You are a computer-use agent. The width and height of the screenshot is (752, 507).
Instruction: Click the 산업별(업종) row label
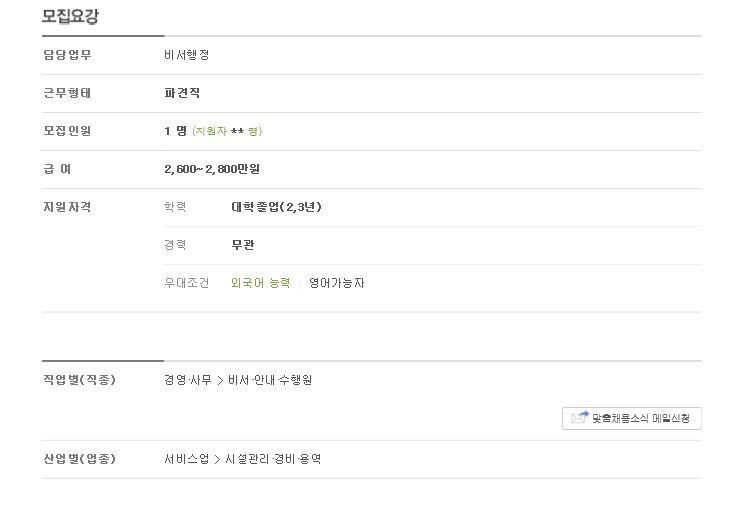(x=79, y=459)
